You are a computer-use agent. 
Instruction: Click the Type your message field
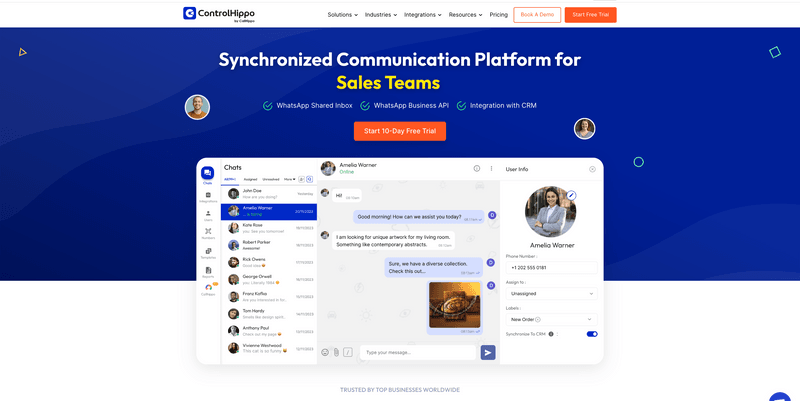click(417, 352)
